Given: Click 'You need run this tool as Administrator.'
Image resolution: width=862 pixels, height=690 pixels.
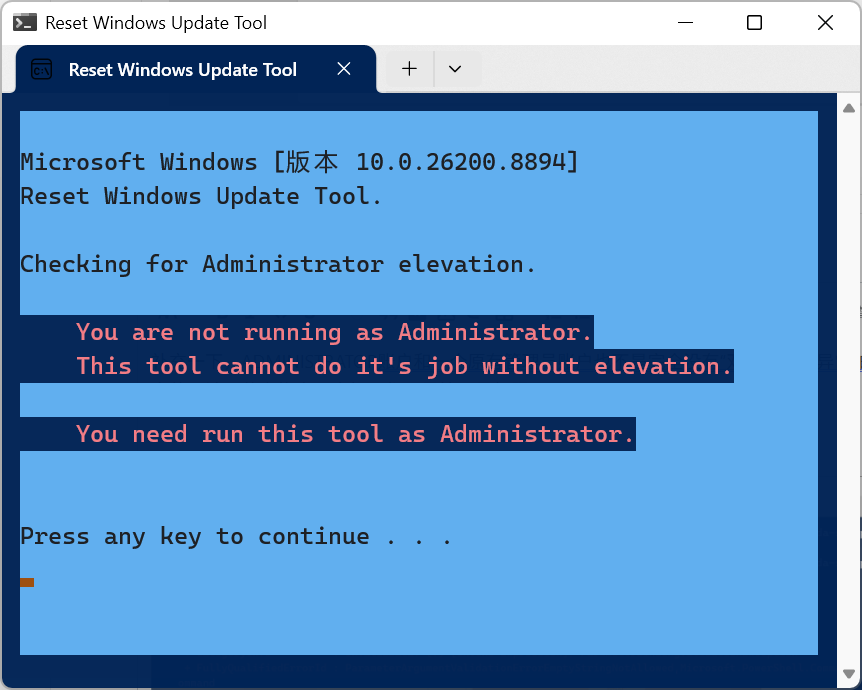Looking at the screenshot, I should (x=355, y=434).
